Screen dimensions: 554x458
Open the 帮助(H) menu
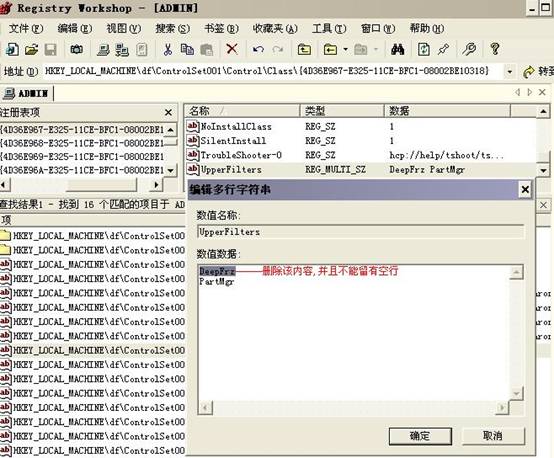(426, 28)
